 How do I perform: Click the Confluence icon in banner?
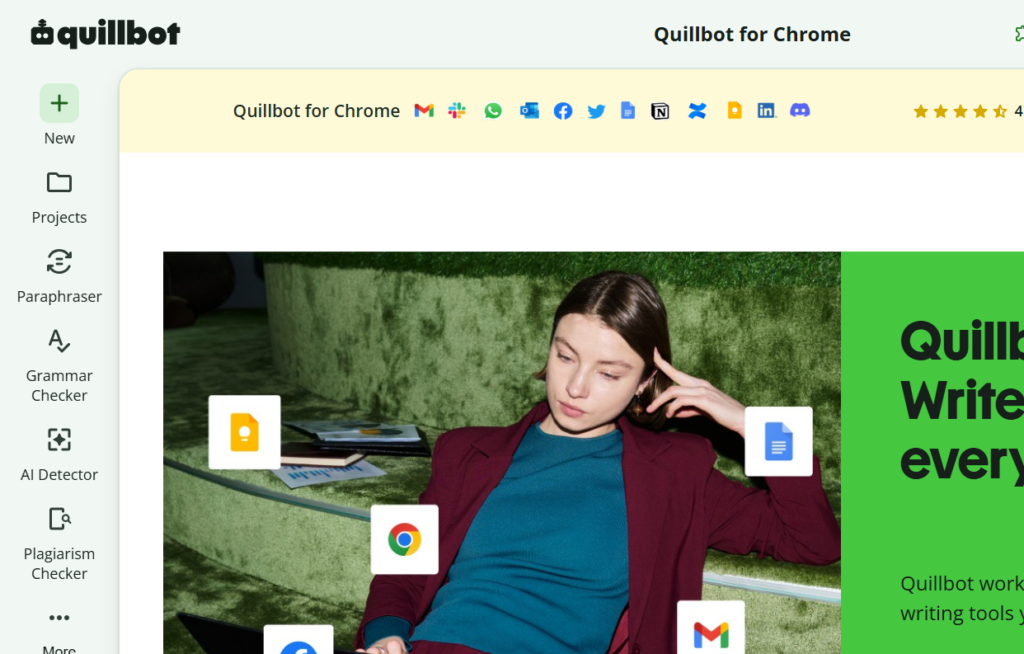[x=697, y=111]
